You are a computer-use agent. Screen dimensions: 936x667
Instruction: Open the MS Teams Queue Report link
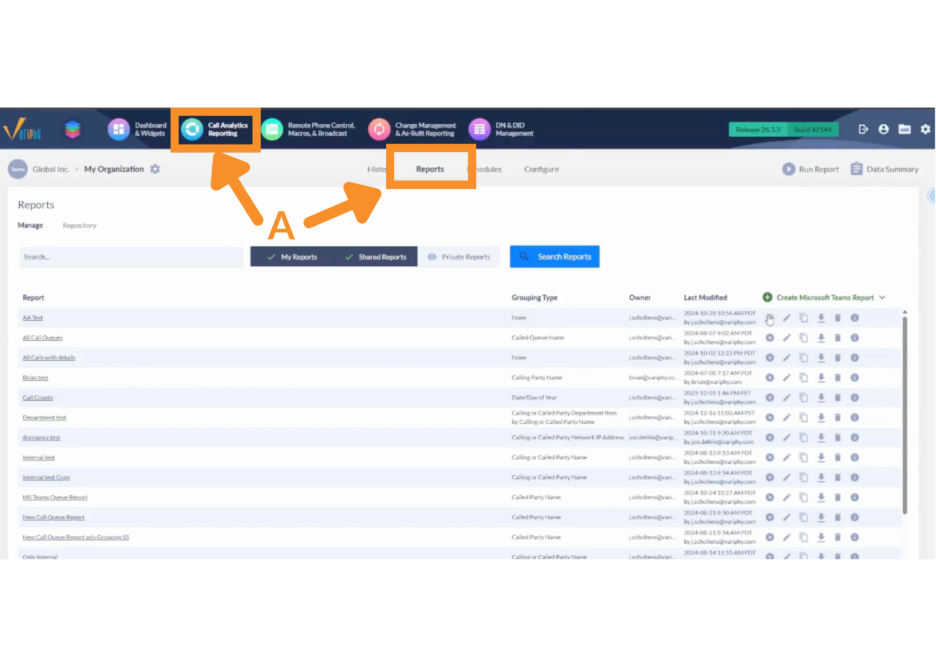[55, 497]
